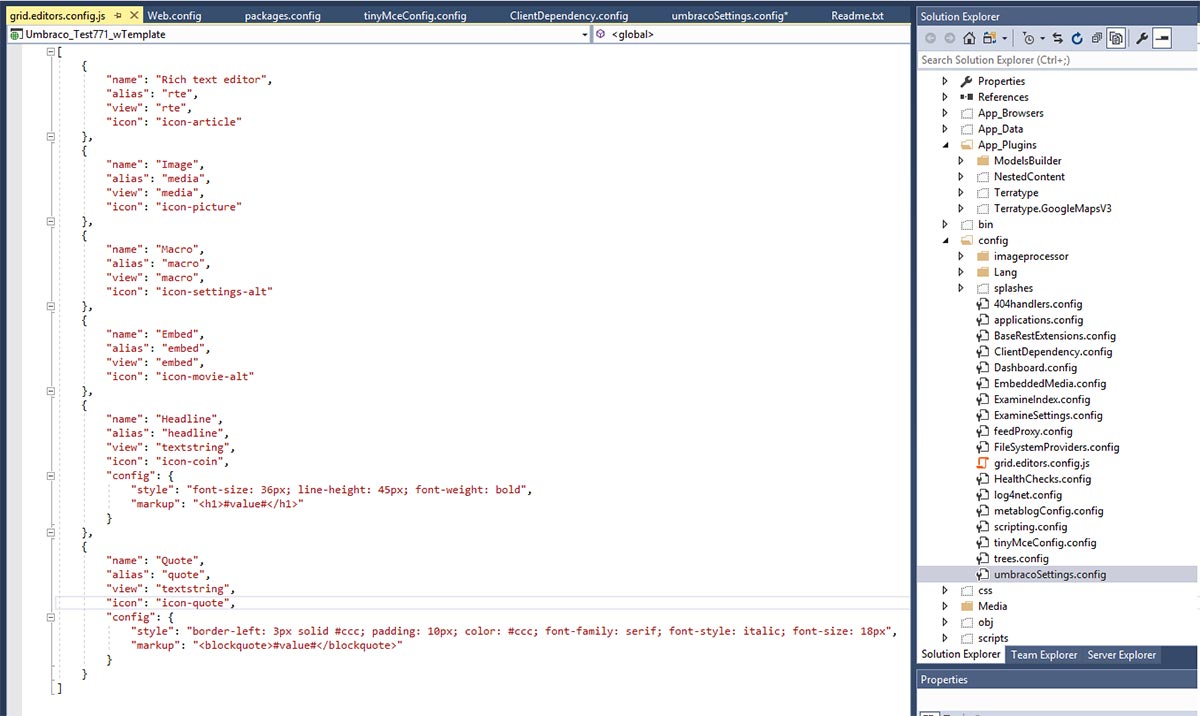The width and height of the screenshot is (1200, 716).
Task: Expand the splashes folder
Action: coord(961,288)
